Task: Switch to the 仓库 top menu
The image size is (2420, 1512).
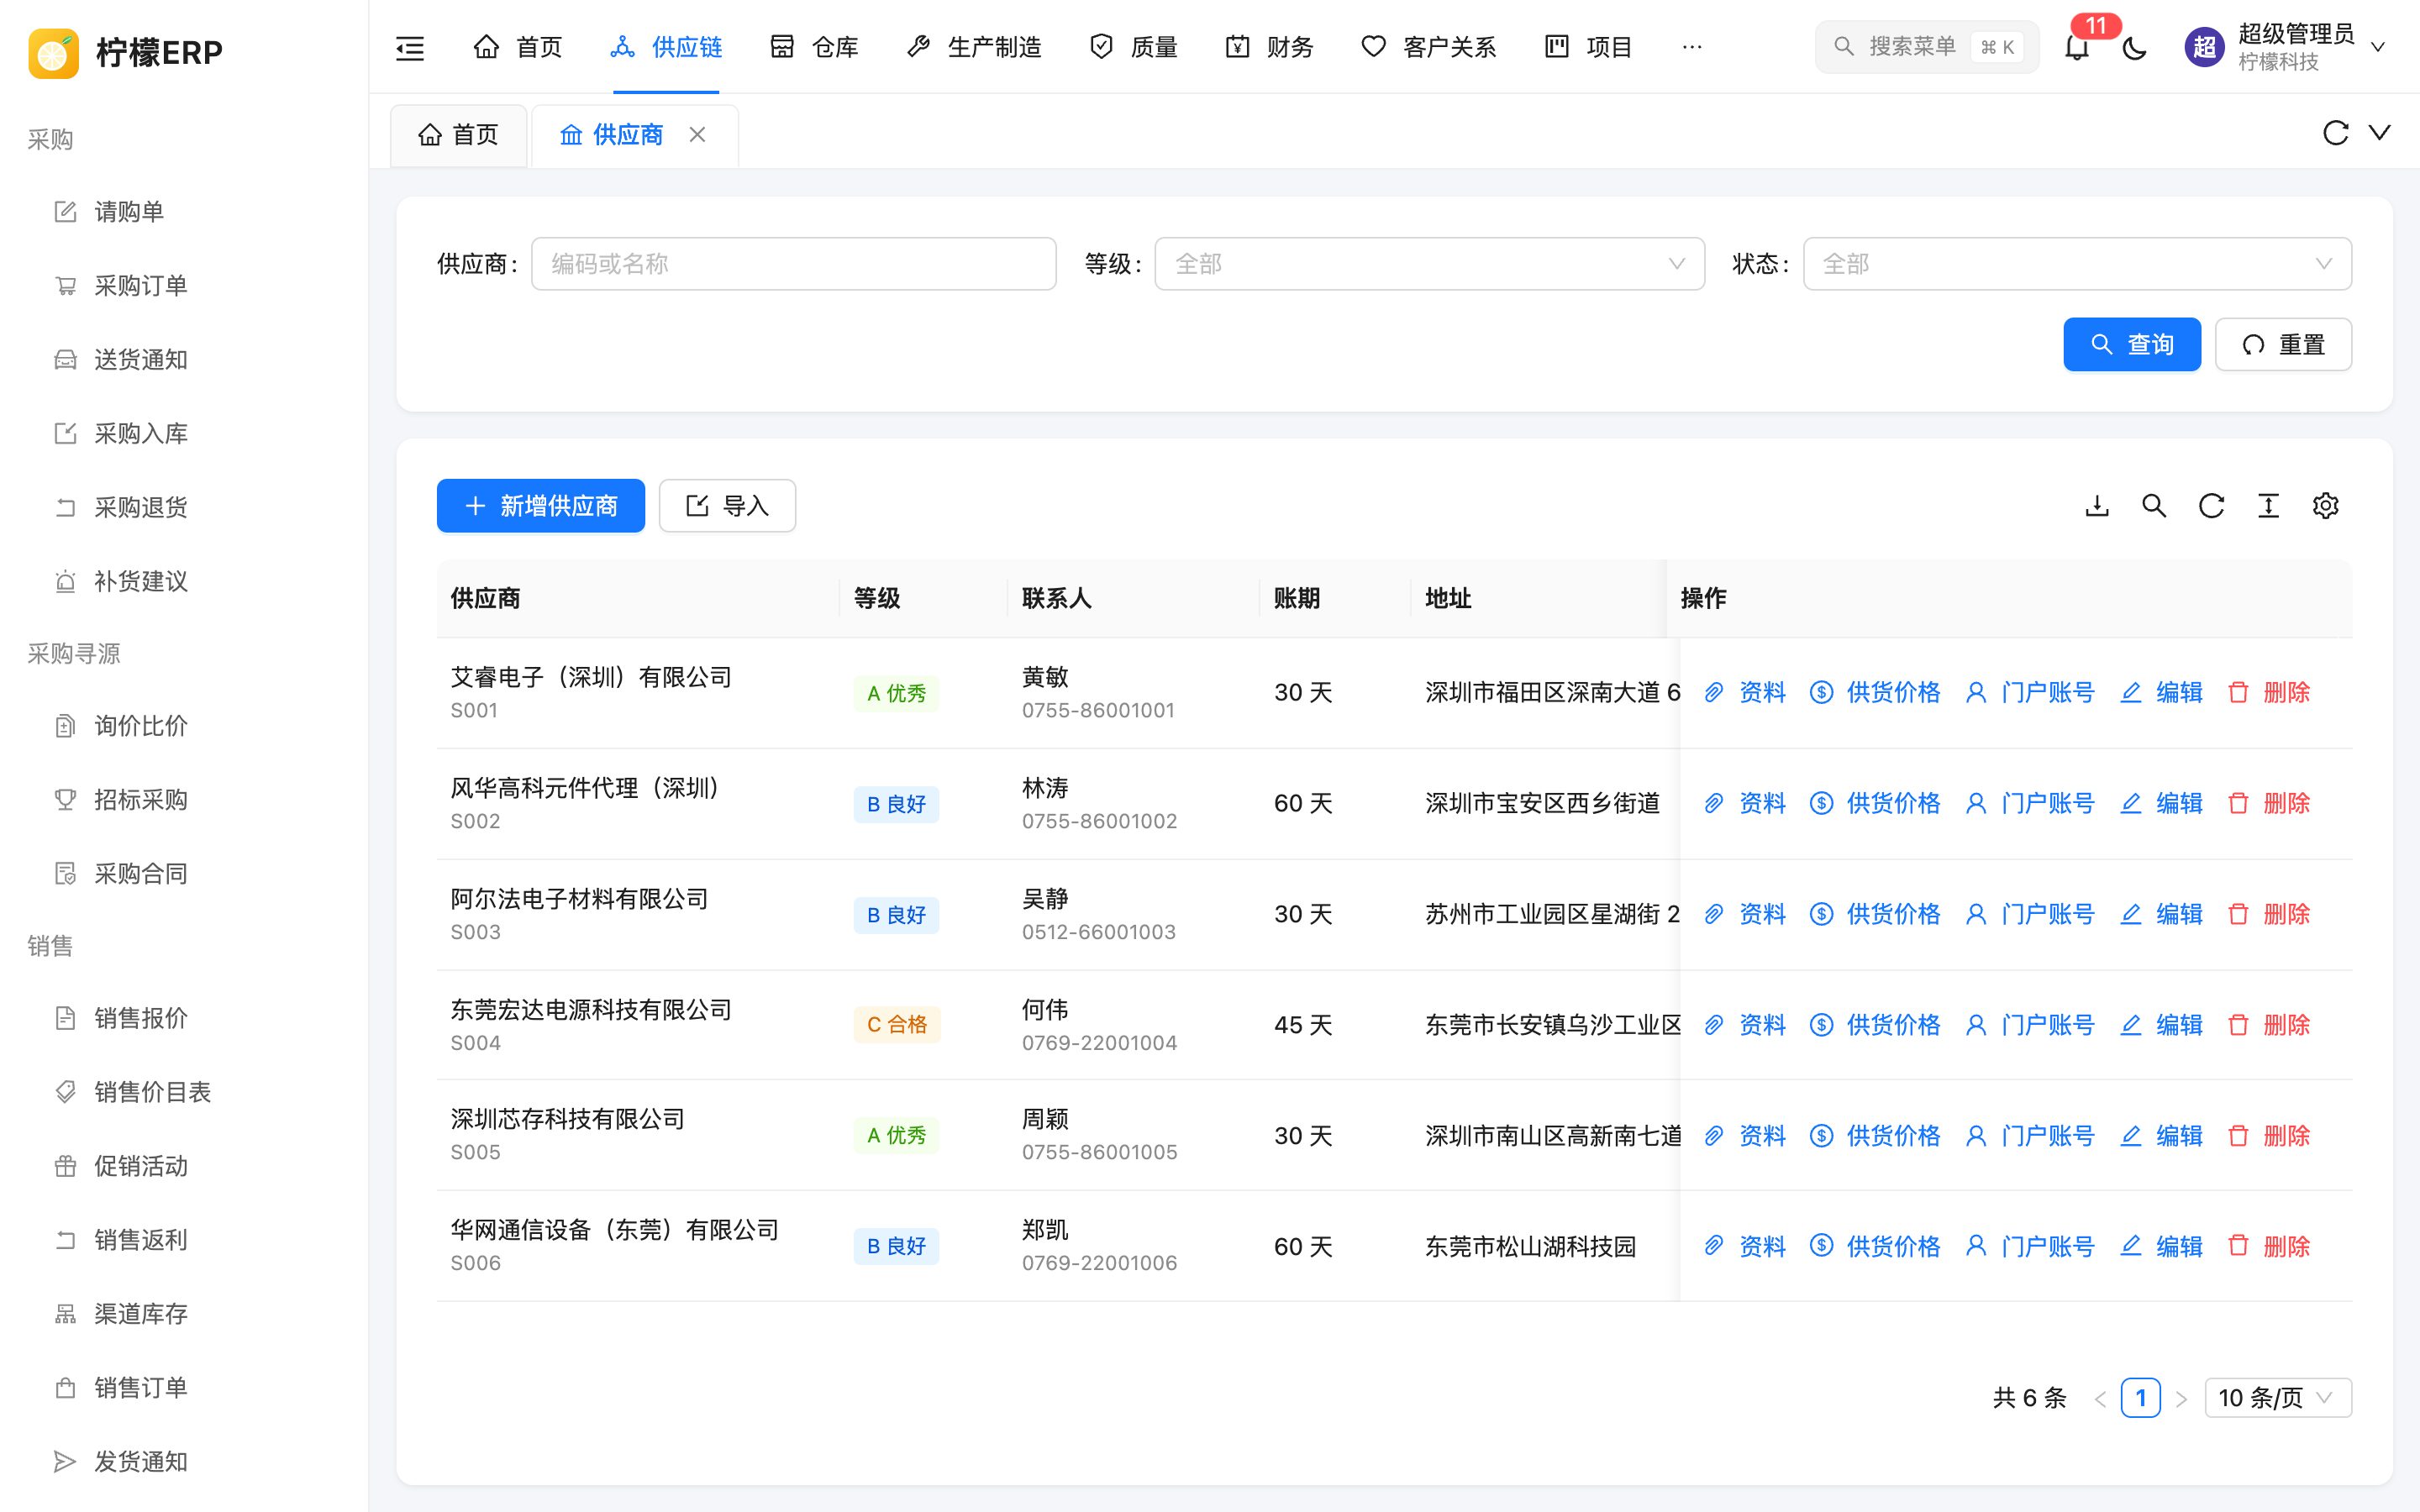Action: tap(814, 47)
